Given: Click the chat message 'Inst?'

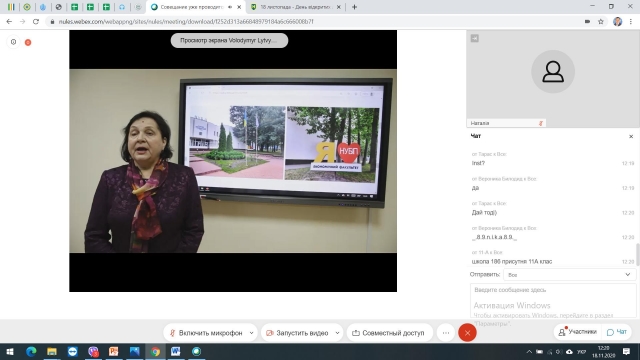Looking at the screenshot, I should coord(478,163).
